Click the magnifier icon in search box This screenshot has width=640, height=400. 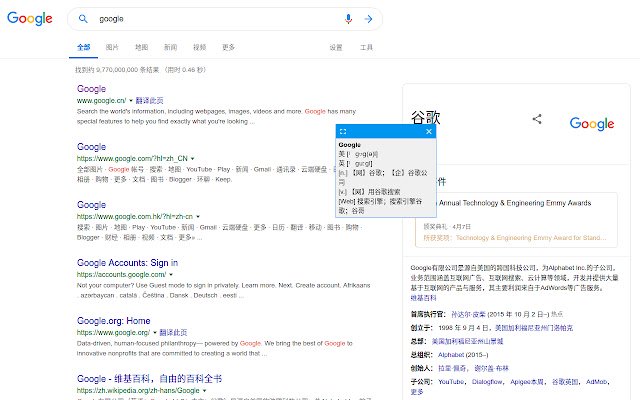click(x=83, y=19)
